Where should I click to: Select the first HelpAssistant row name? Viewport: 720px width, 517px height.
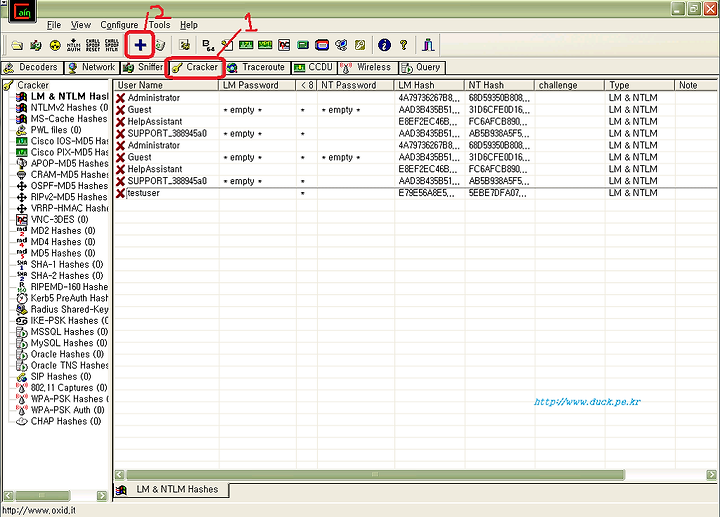pos(155,122)
